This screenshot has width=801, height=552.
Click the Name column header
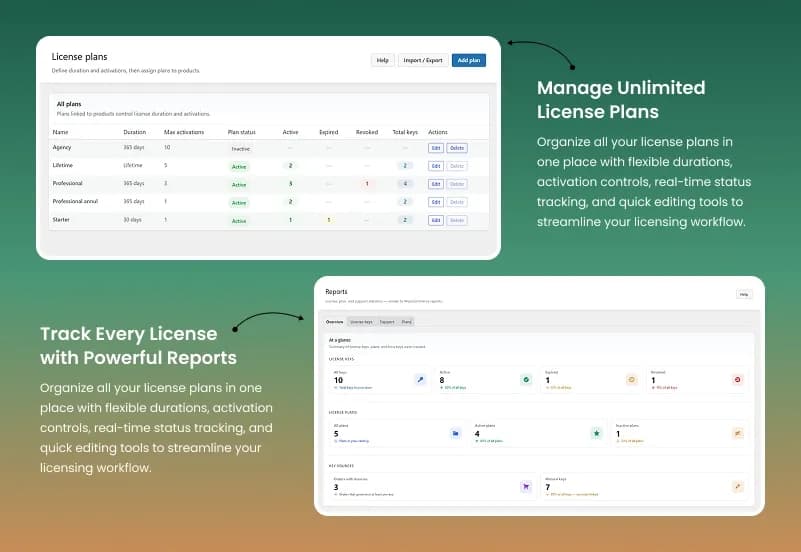coord(60,132)
